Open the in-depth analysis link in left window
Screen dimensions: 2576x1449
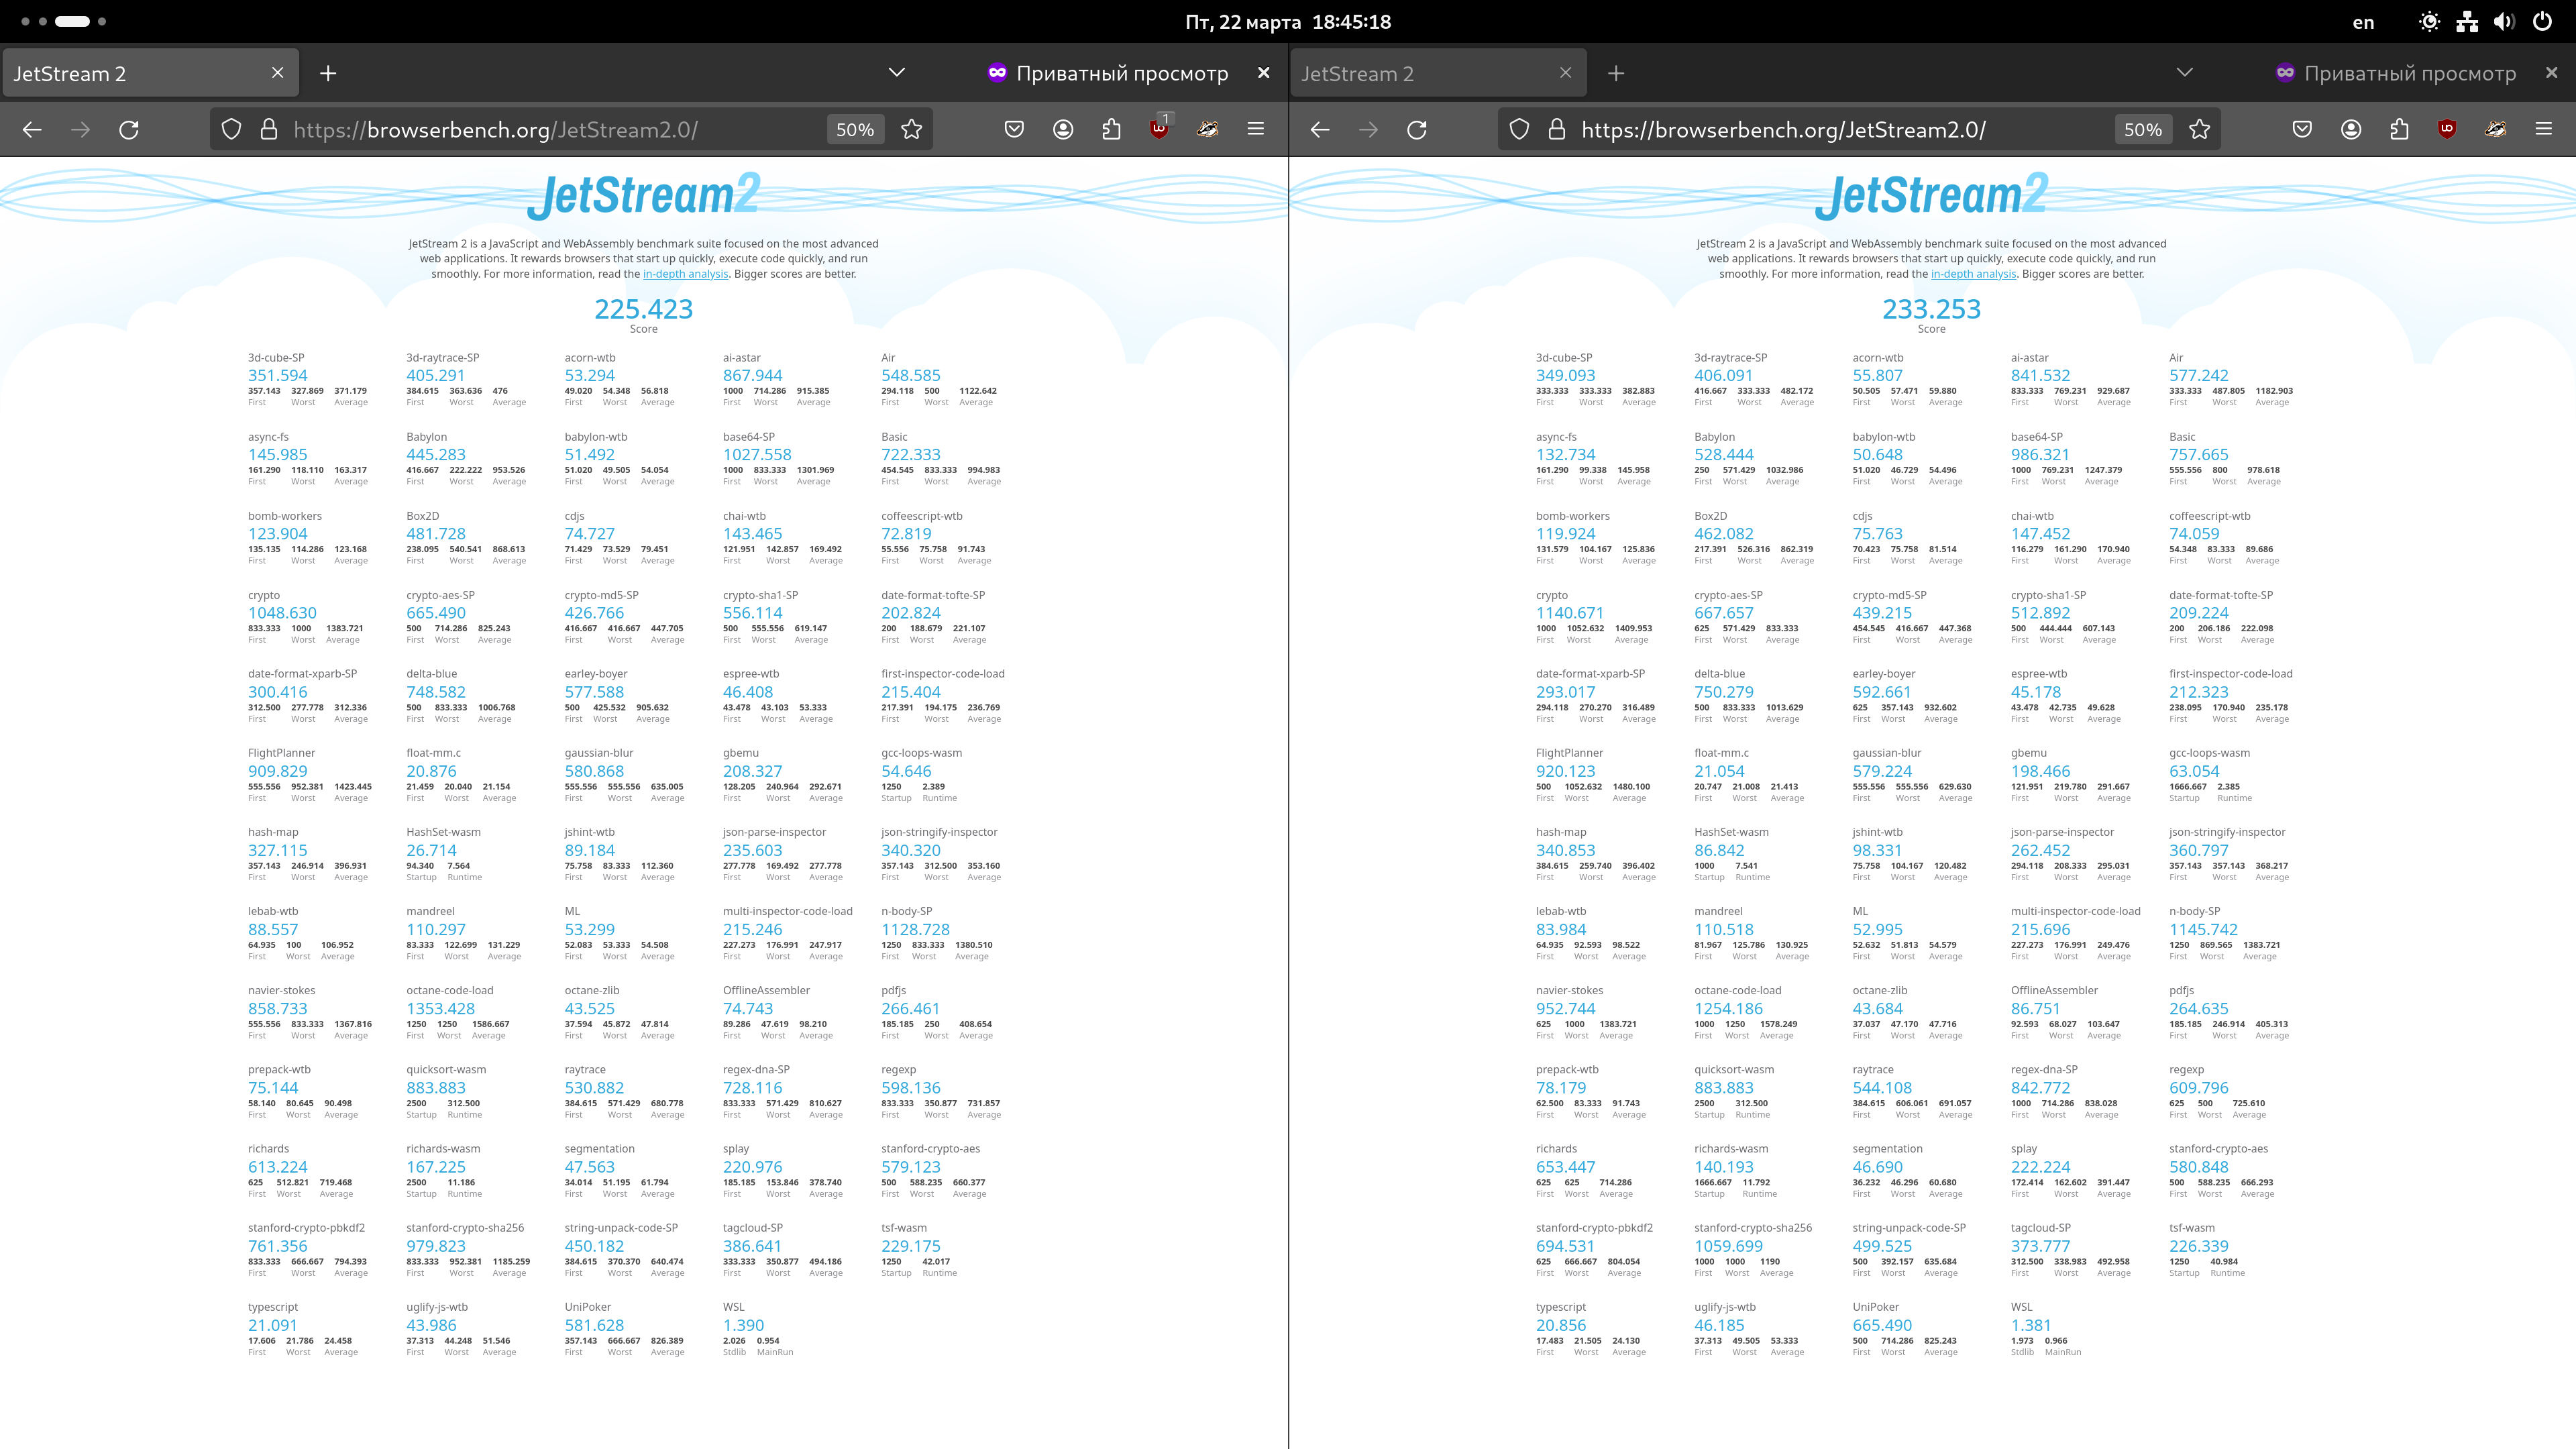[685, 274]
